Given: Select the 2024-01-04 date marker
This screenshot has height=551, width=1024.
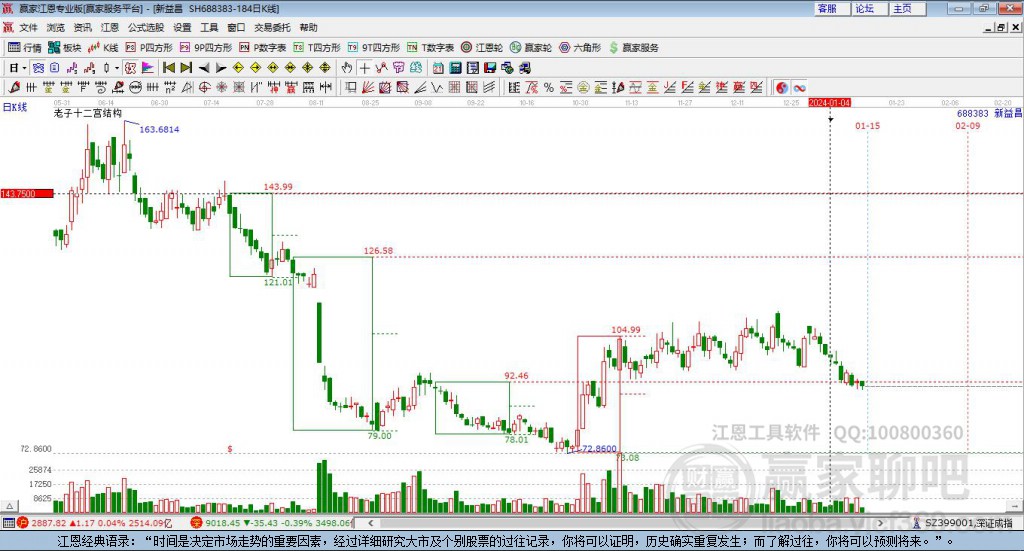Looking at the screenshot, I should (829, 103).
